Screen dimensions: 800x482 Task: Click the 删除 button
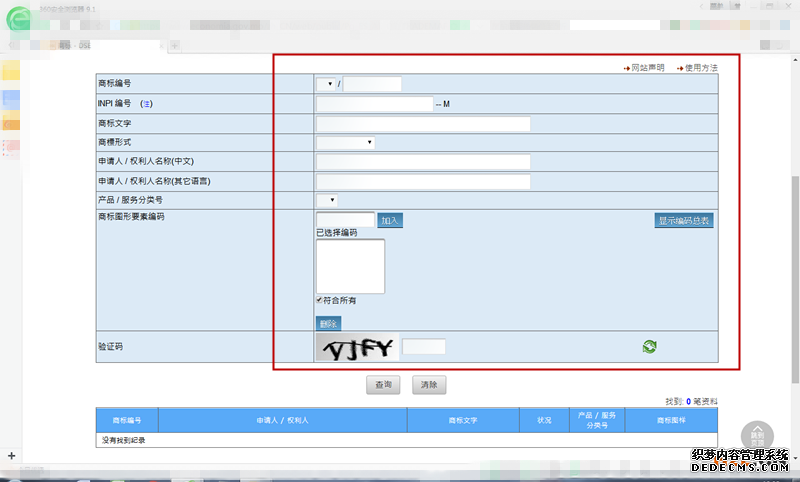point(329,323)
